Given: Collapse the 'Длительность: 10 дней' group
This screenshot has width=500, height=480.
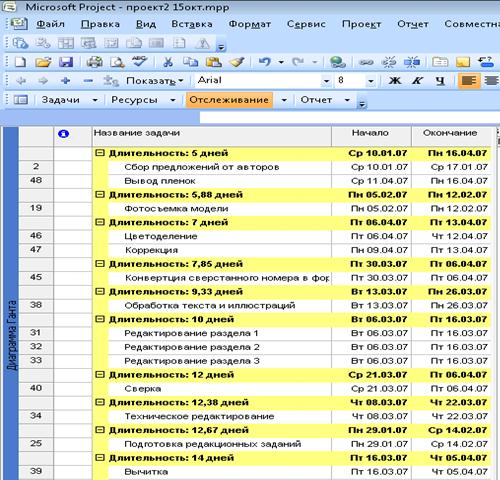Looking at the screenshot, I should 100,319.
